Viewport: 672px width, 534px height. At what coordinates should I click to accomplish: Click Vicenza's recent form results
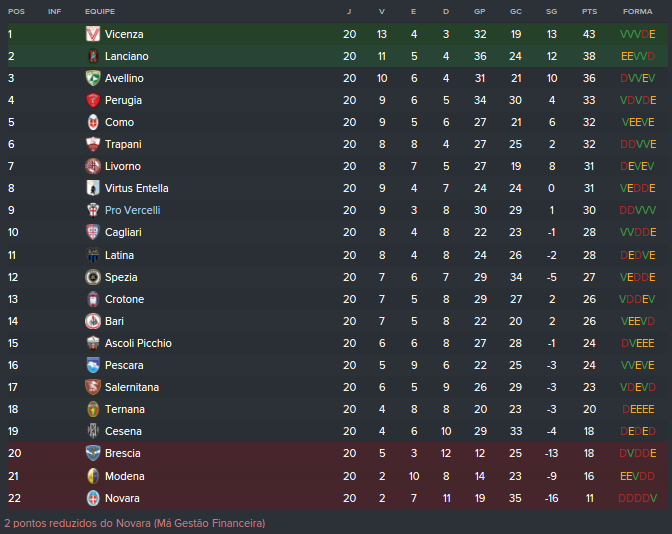(x=637, y=34)
